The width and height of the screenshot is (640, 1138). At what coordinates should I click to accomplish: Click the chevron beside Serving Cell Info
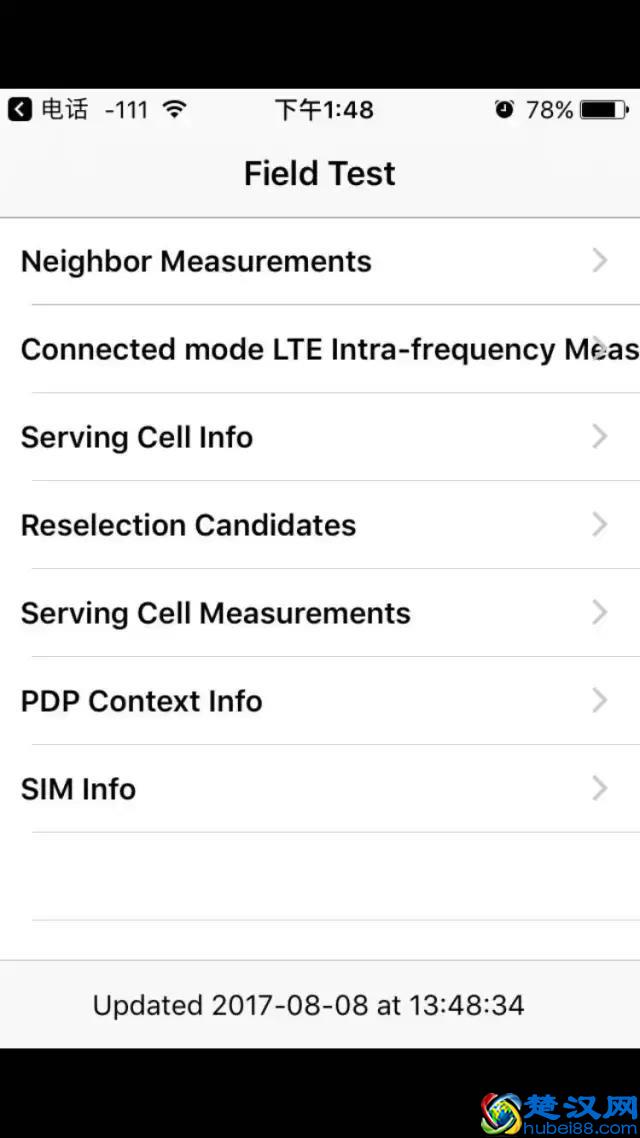click(x=599, y=437)
